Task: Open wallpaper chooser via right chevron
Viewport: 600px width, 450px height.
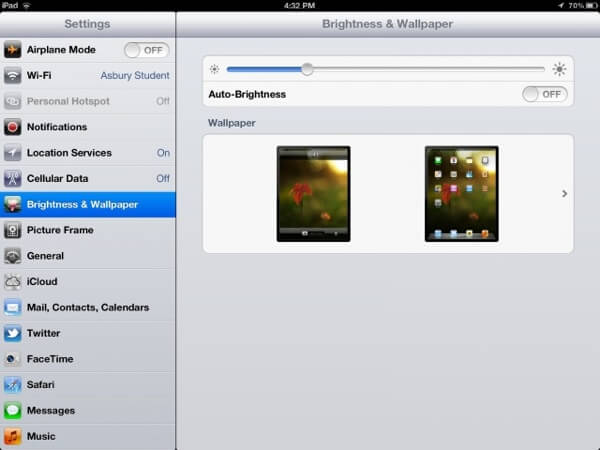Action: coord(564,194)
